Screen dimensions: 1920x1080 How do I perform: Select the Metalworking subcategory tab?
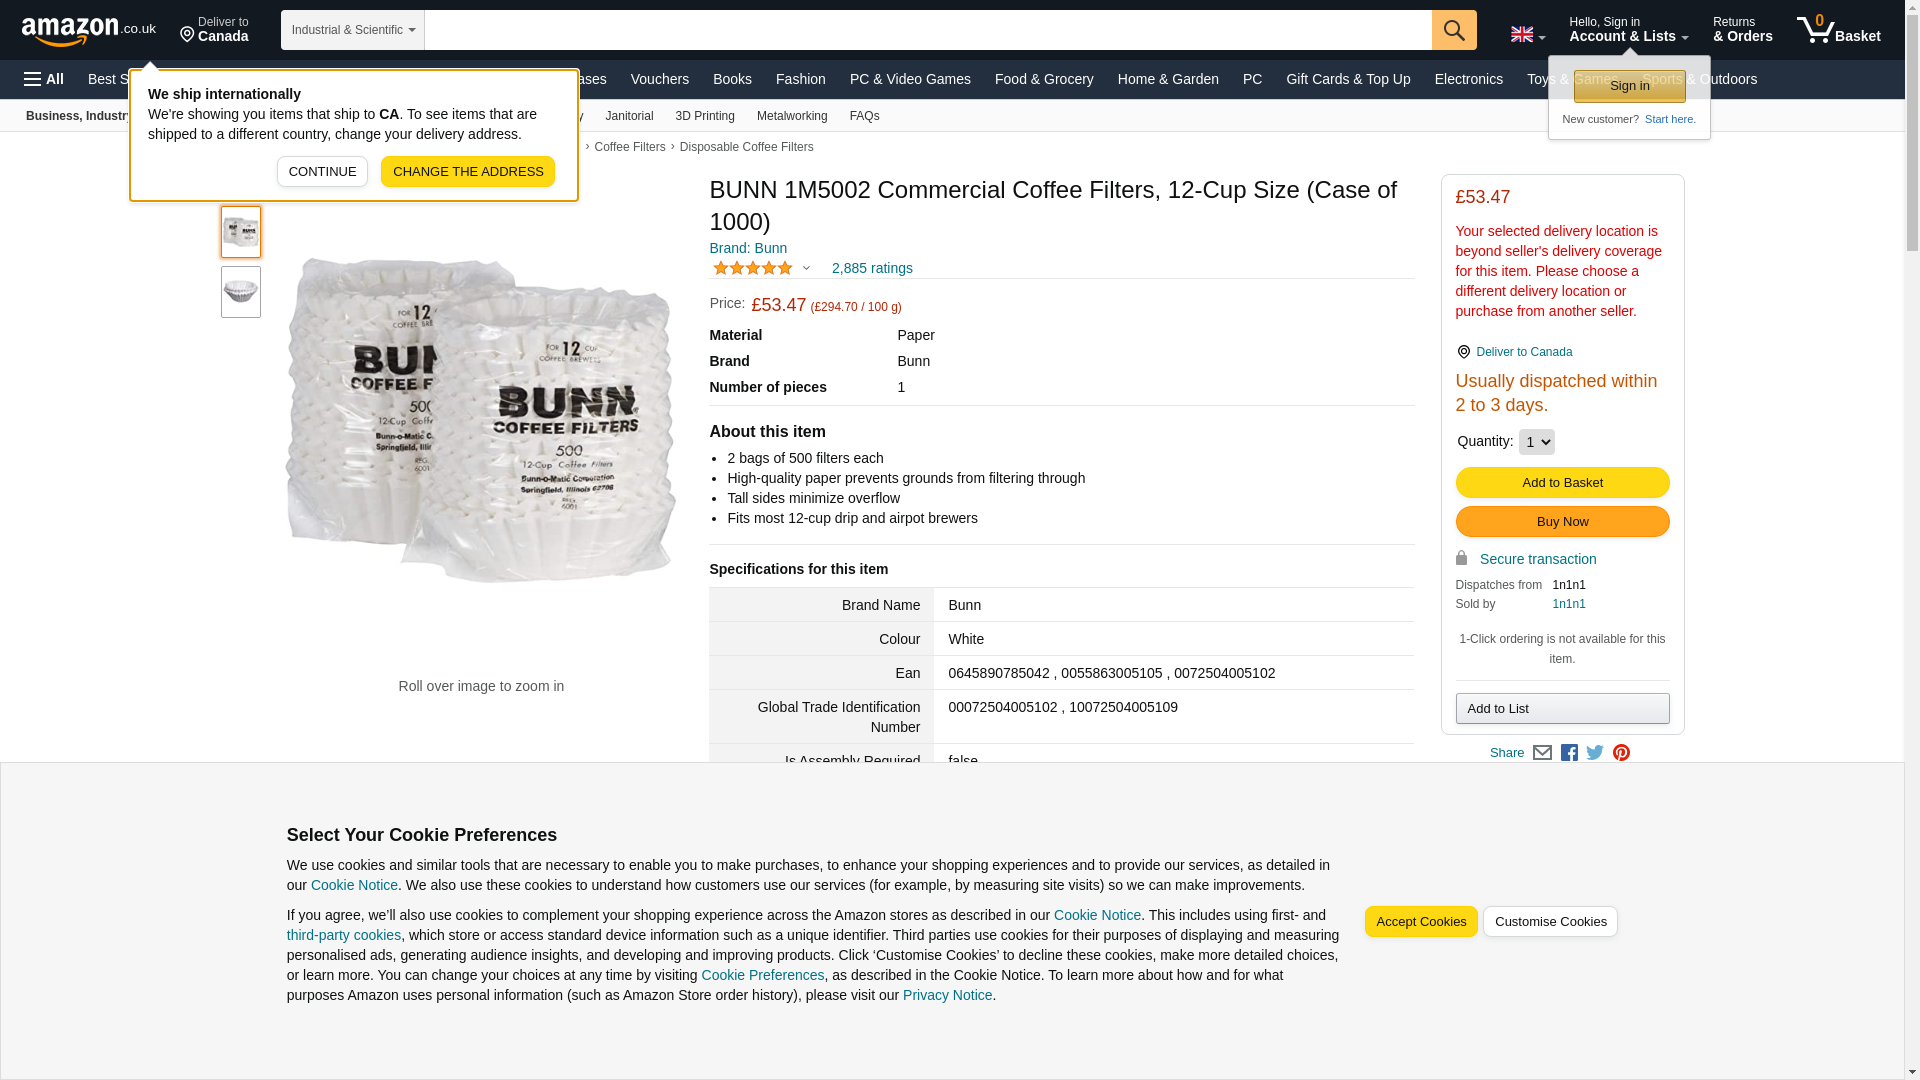click(x=791, y=116)
